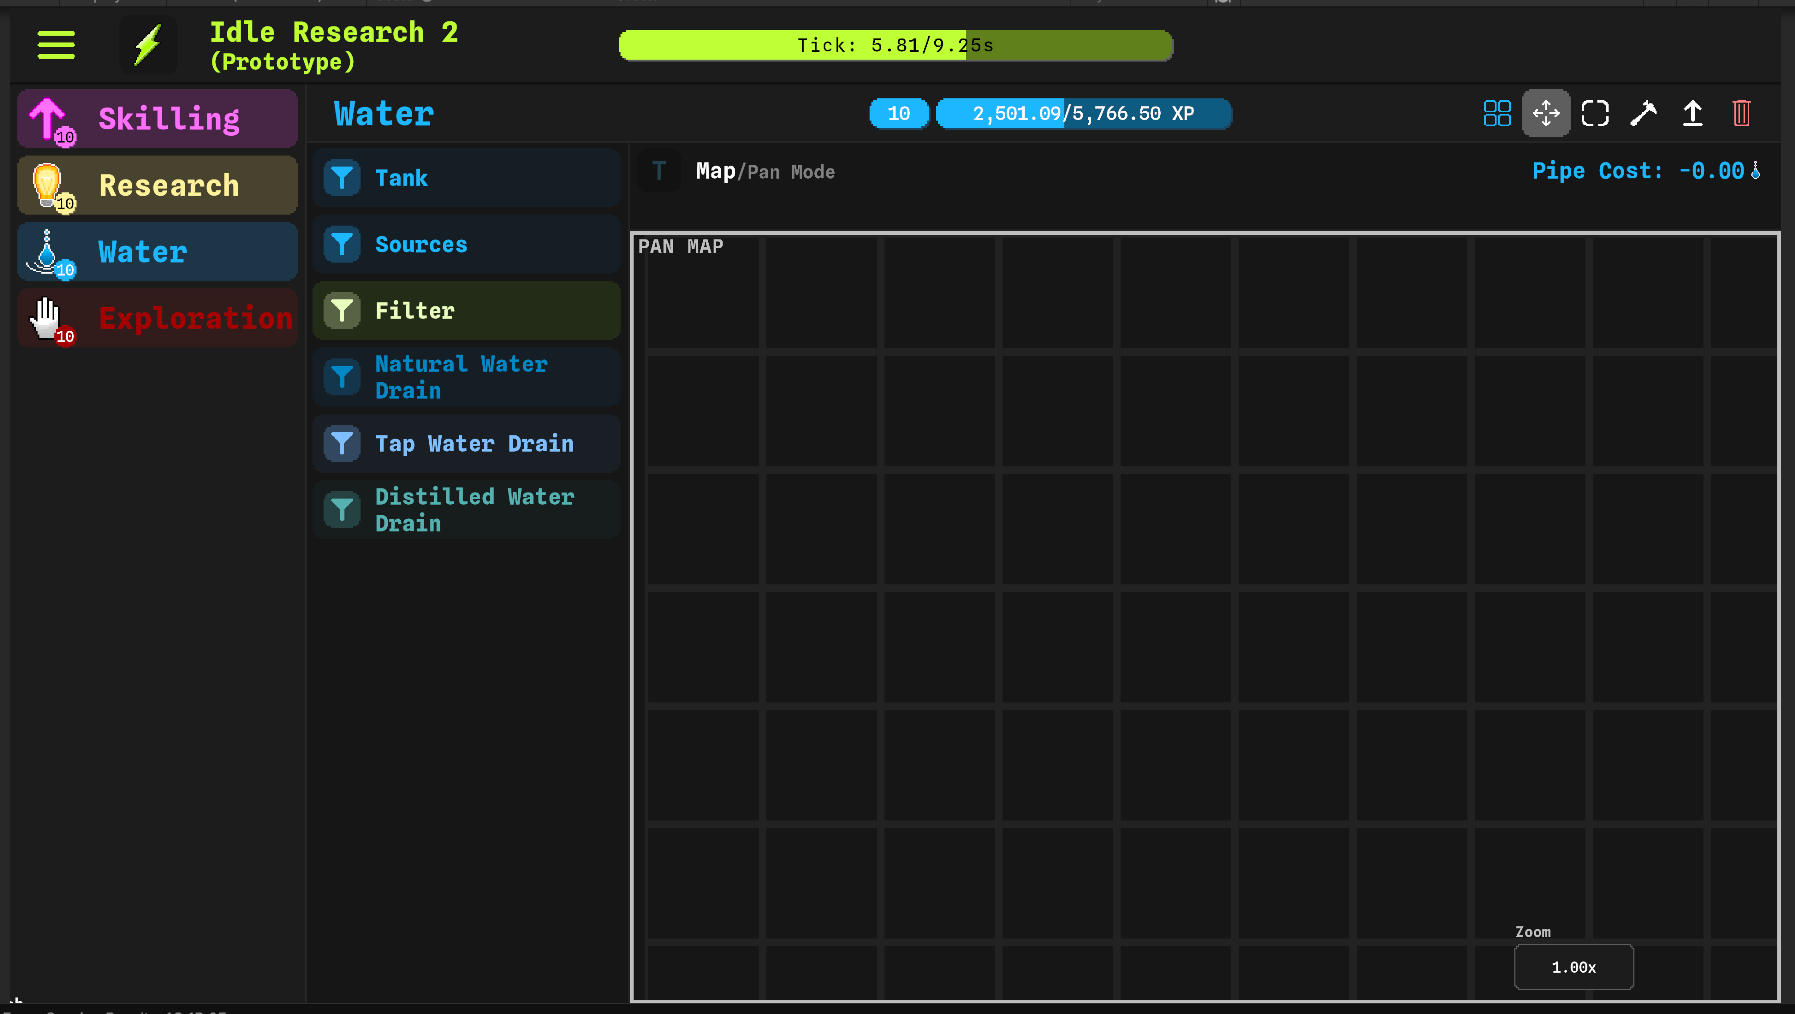Go to the Exploration section
The height and width of the screenshot is (1014, 1795).
158,318
